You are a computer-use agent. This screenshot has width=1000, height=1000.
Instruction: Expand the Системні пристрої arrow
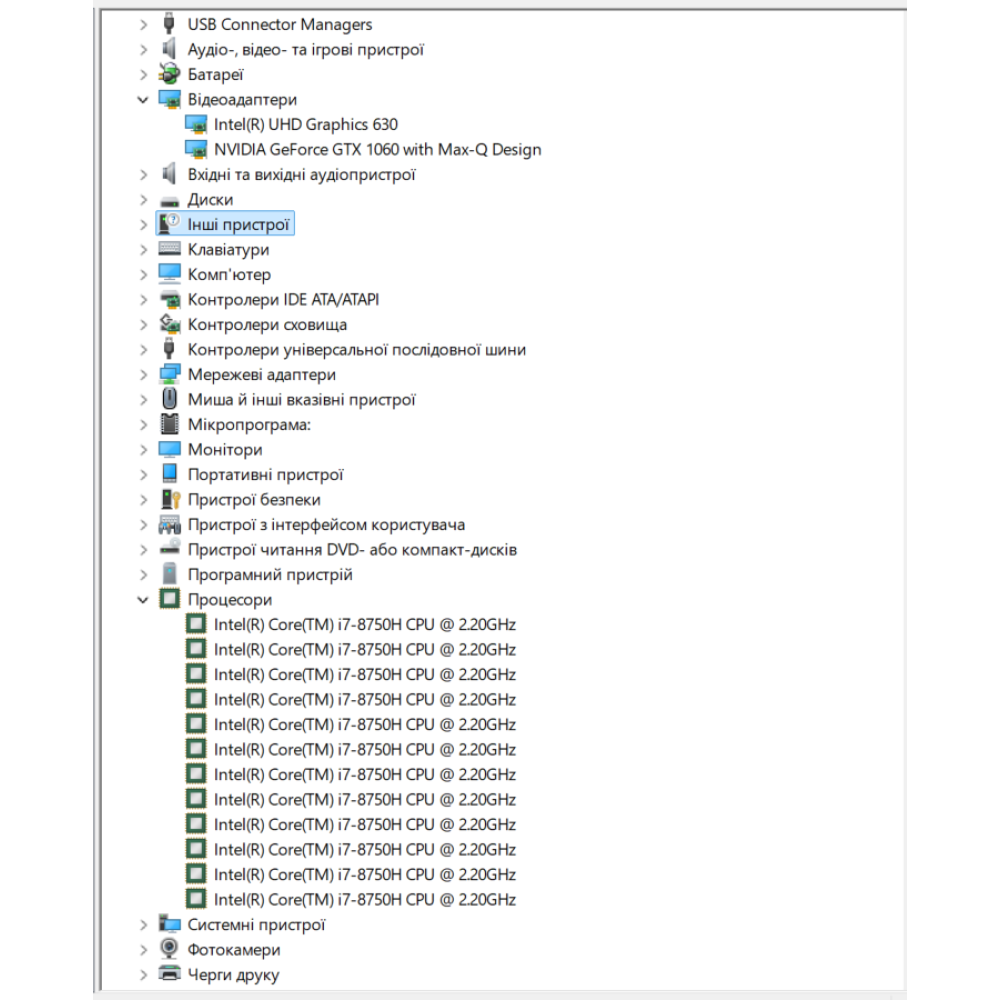coord(143,925)
